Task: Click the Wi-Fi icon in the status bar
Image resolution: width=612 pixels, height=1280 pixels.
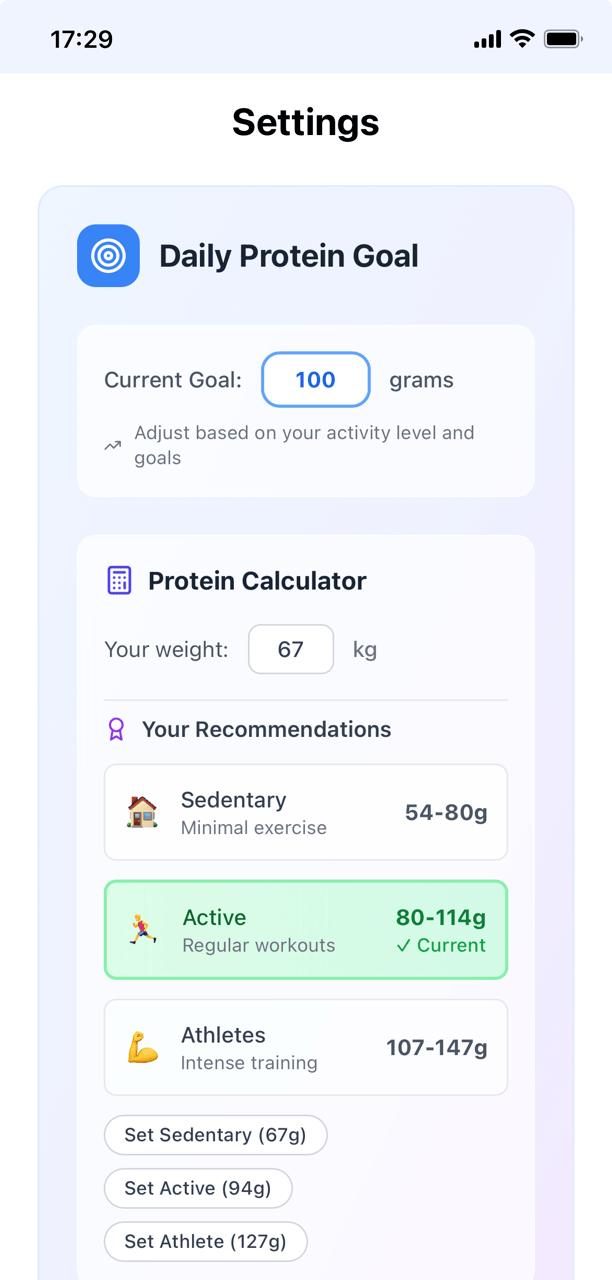Action: 521,38
